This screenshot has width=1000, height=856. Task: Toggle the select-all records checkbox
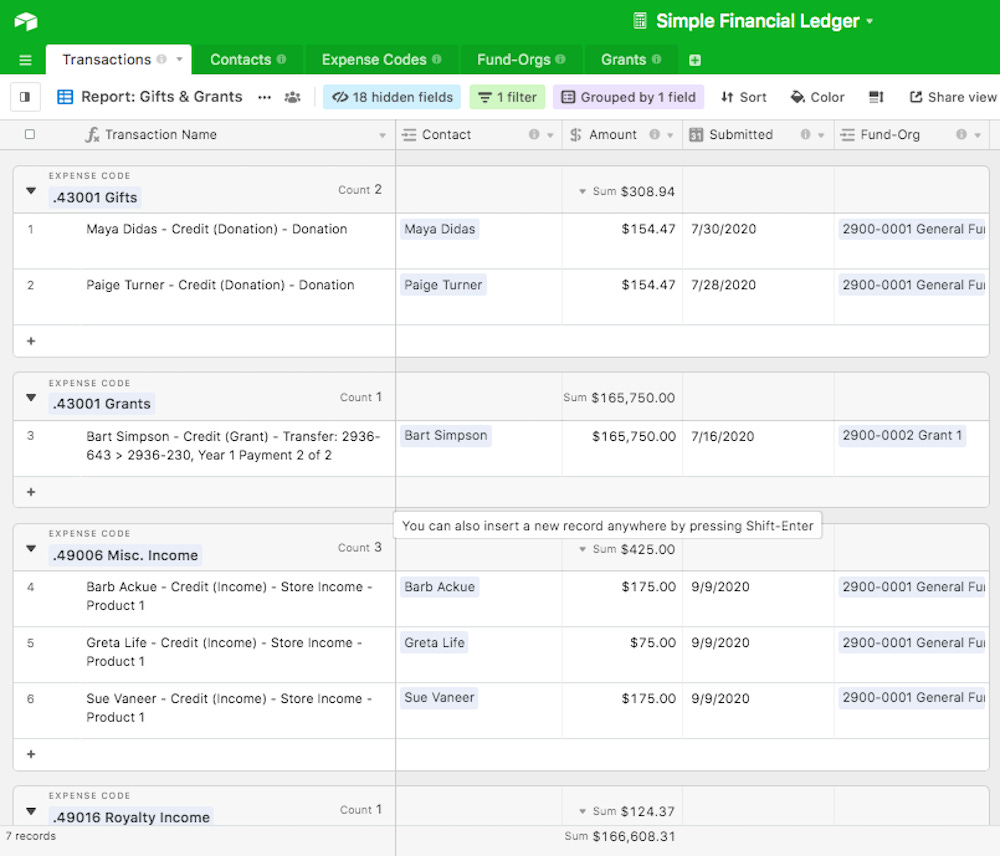[x=29, y=134]
